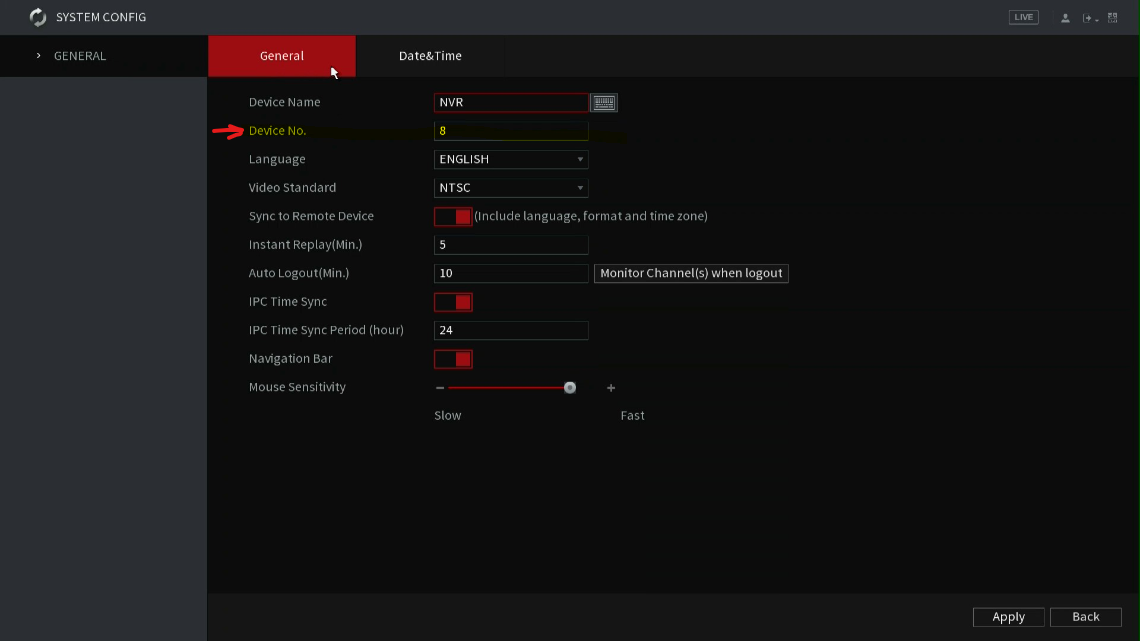
Task: Switch to LIVE view
Action: tap(1023, 17)
